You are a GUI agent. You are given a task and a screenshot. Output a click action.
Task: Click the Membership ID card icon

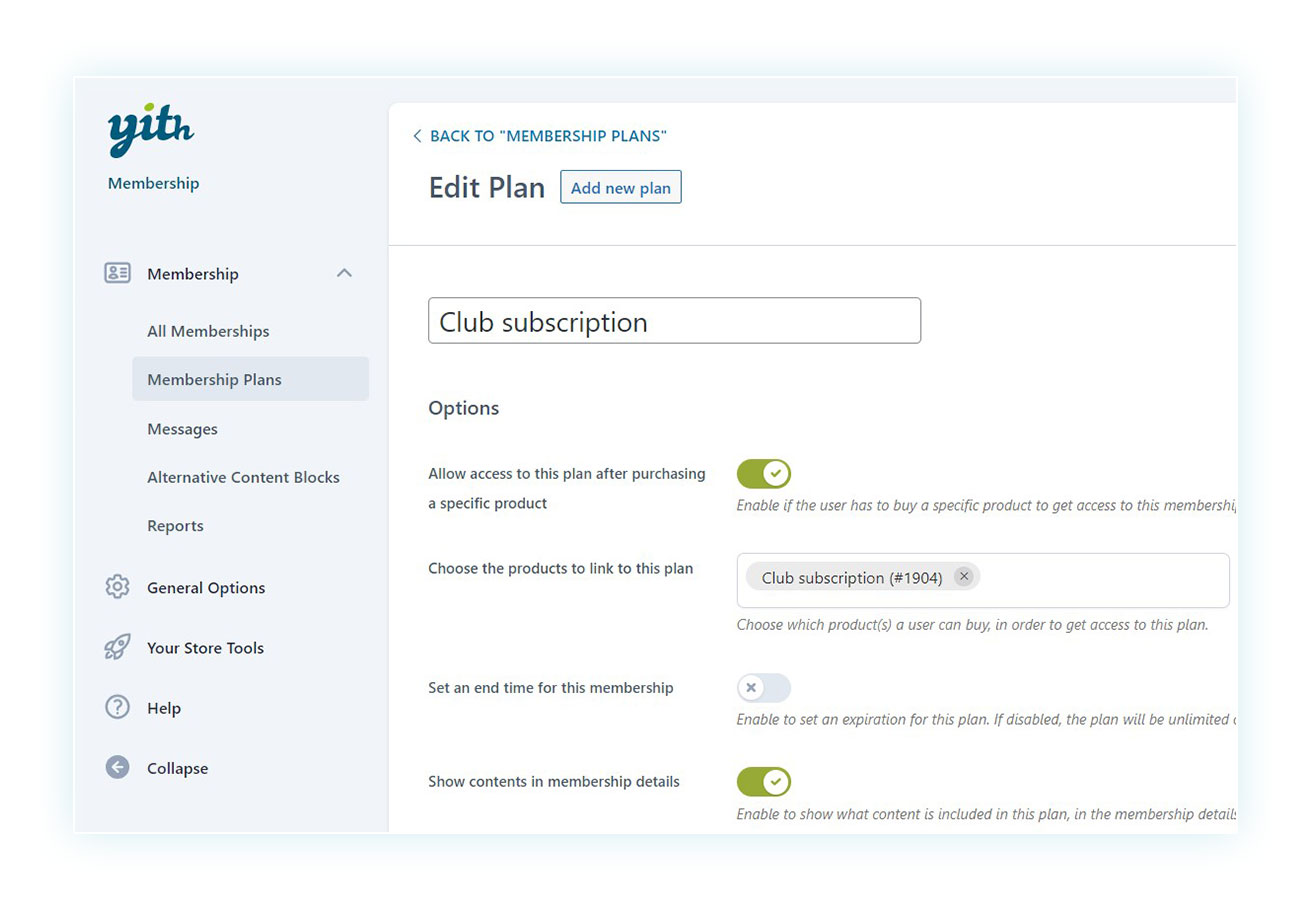[x=118, y=273]
